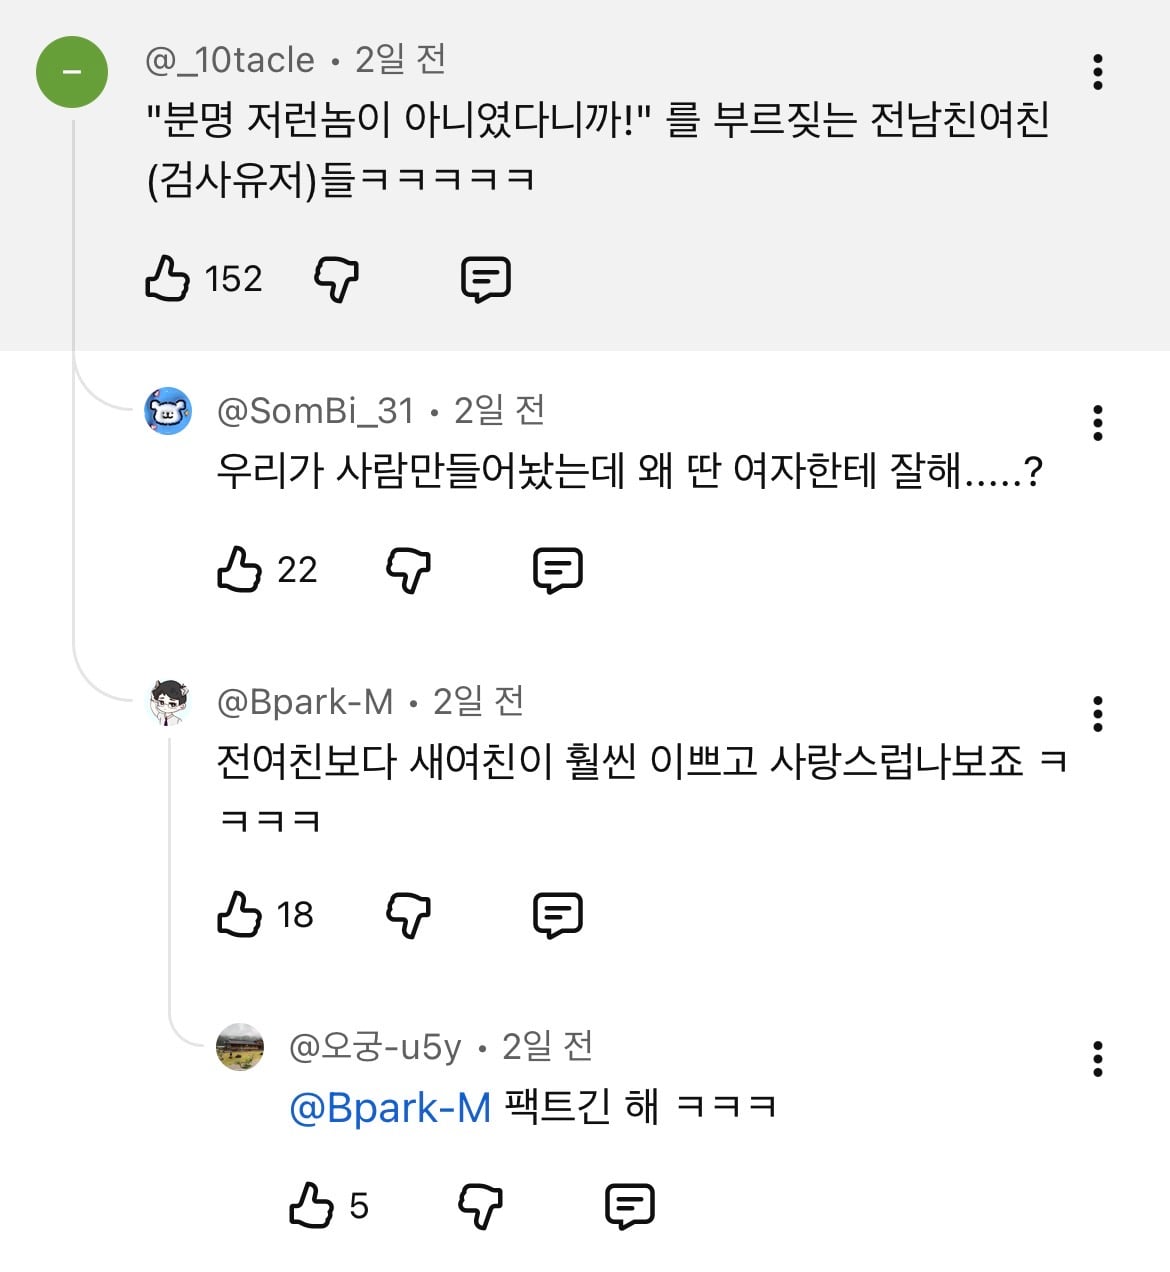Like @오궁-u5y's reply
Viewport: 1170px width, 1272px height.
click(x=311, y=1206)
